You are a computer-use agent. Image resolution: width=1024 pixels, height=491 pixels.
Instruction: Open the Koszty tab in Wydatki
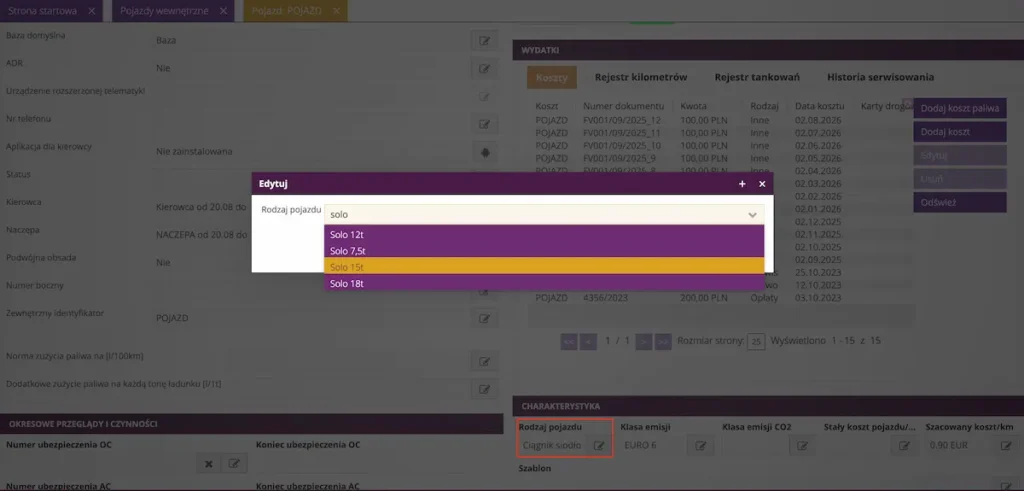(x=552, y=77)
